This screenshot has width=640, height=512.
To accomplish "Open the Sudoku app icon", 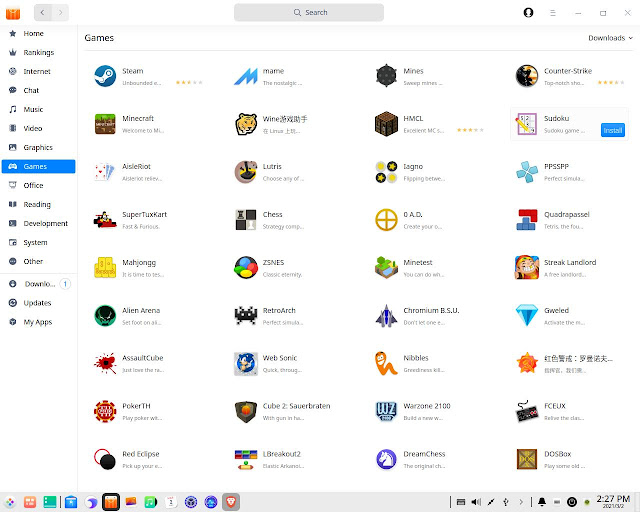I will 527,124.
